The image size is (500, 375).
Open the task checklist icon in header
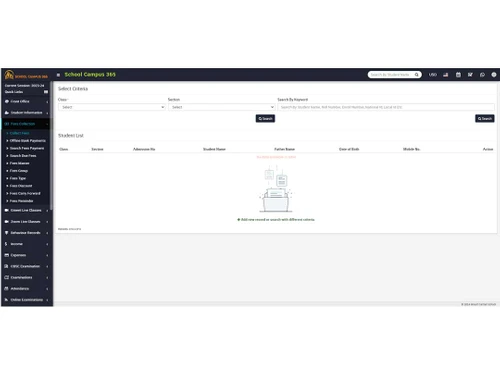[x=470, y=75]
